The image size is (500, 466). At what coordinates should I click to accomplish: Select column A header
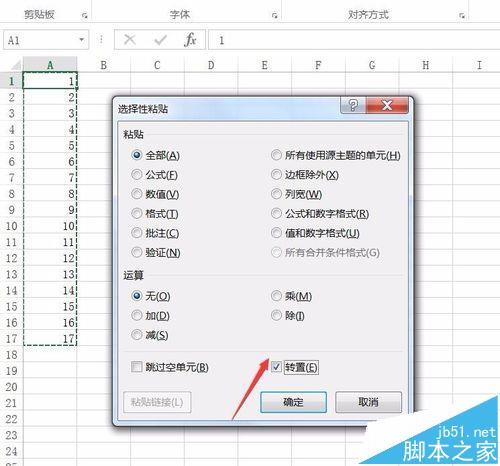click(x=50, y=65)
